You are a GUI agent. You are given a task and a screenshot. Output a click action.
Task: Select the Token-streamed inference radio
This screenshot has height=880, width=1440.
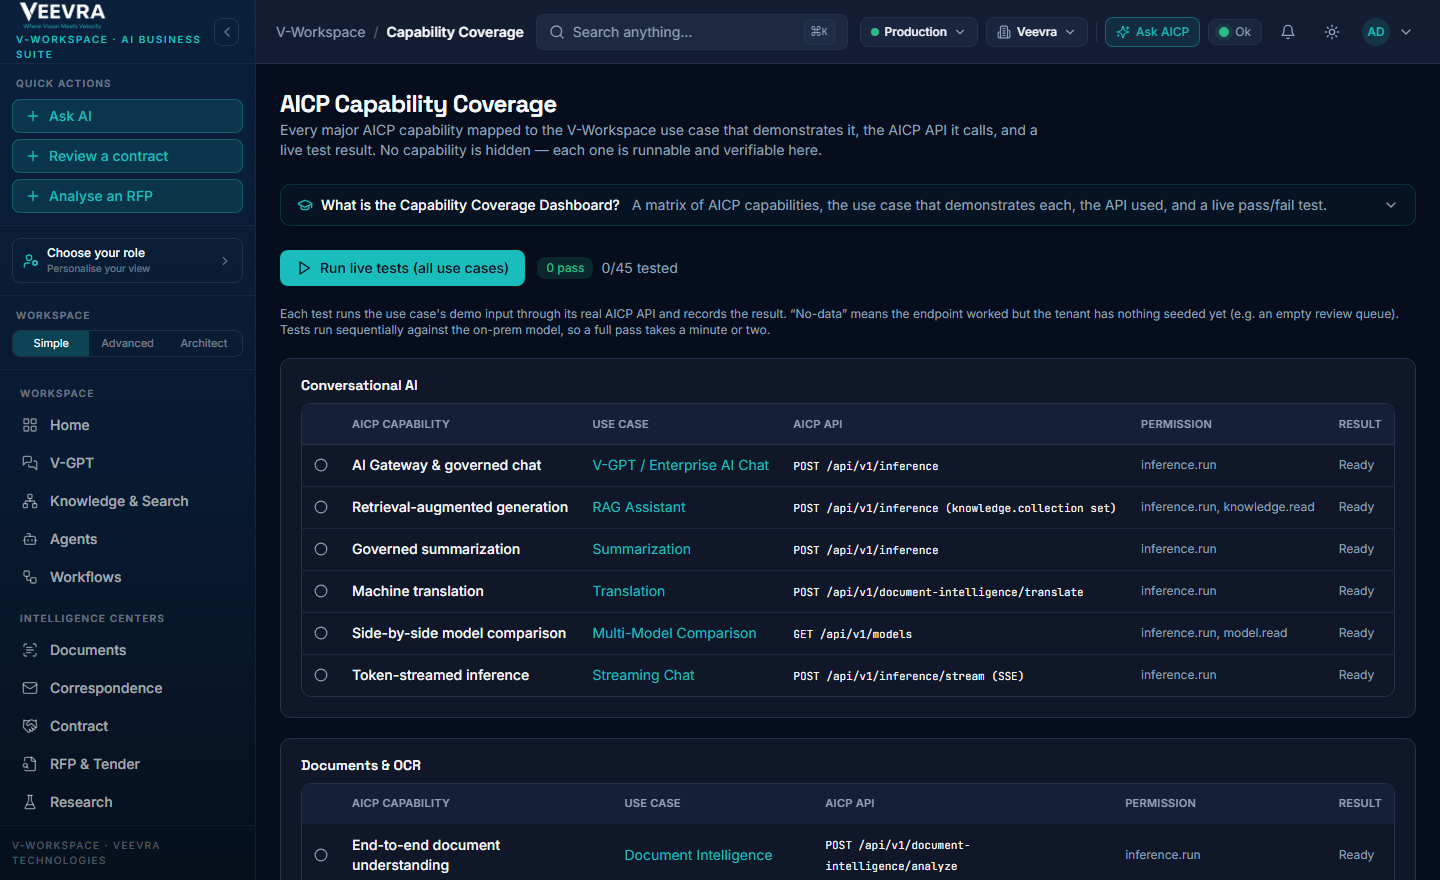321,675
